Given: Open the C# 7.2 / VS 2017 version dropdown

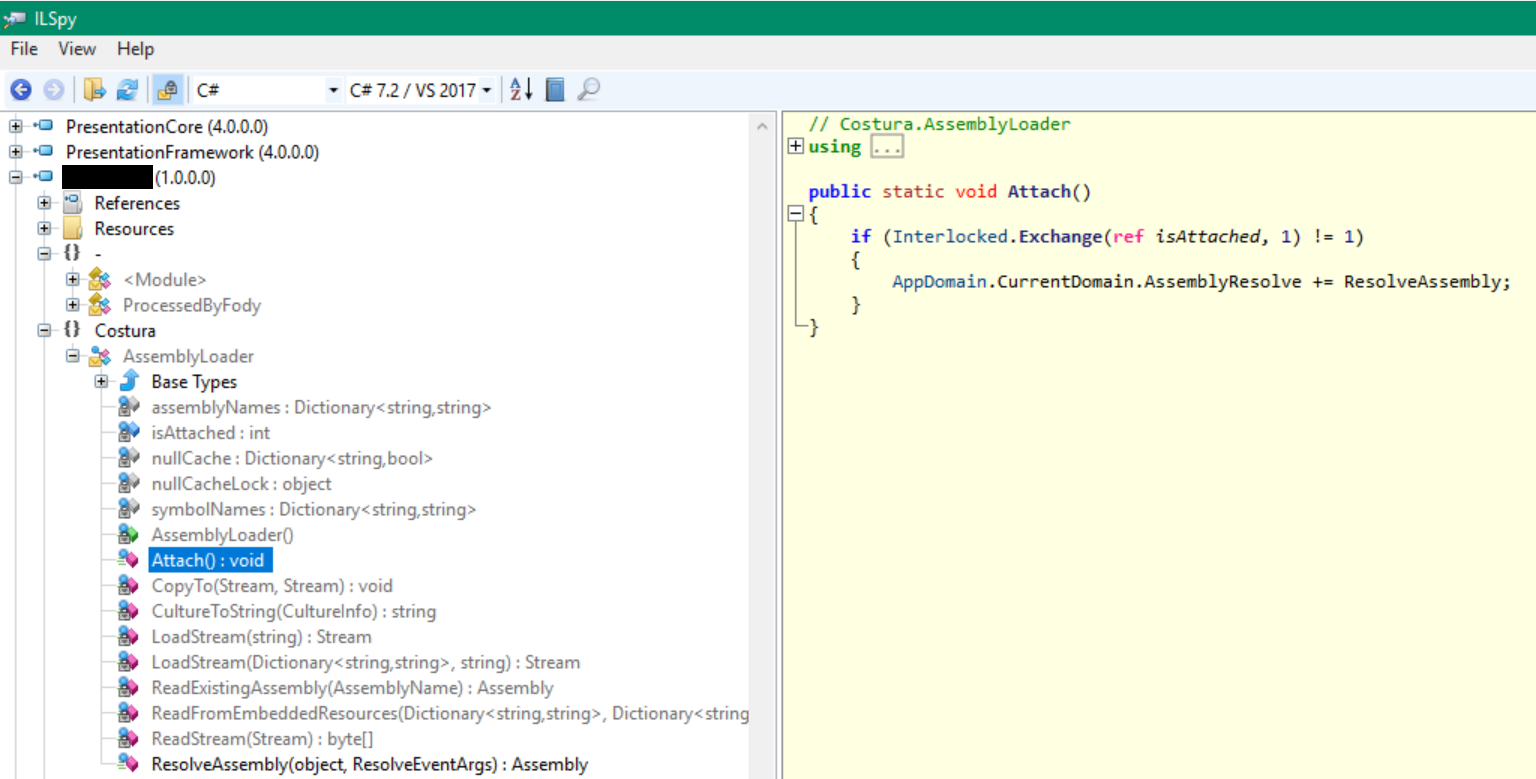Looking at the screenshot, I should pyautogui.click(x=420, y=90).
